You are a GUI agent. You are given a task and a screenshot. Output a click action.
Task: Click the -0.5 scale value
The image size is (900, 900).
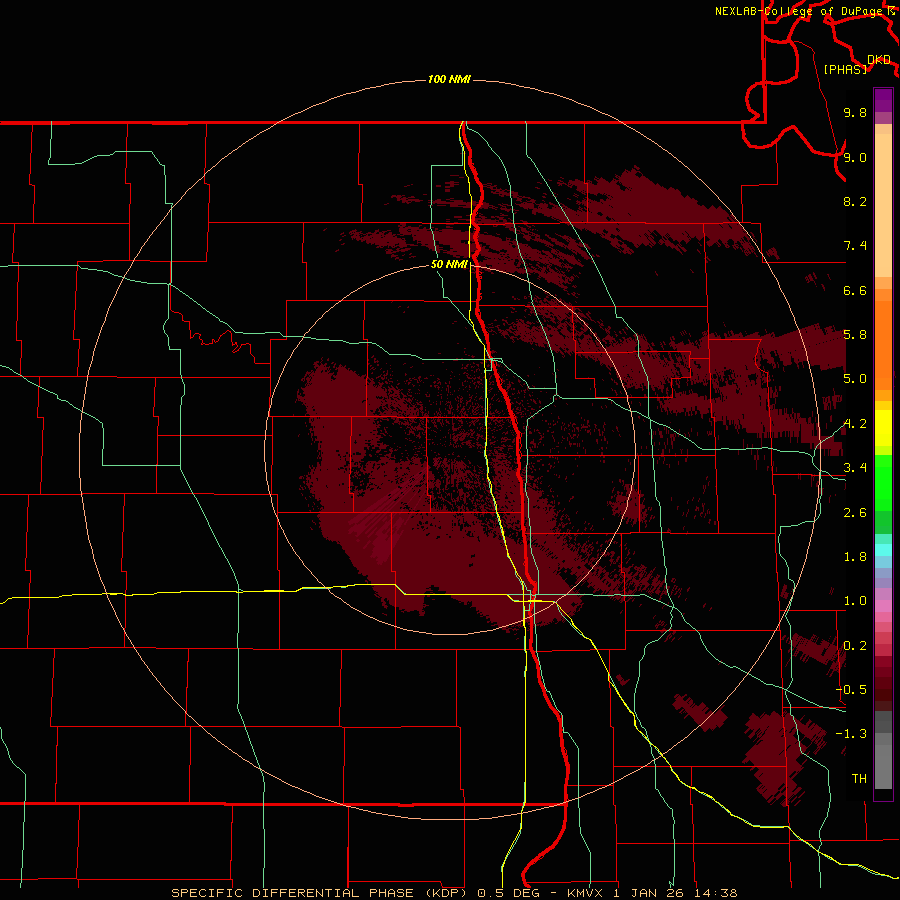[851, 690]
